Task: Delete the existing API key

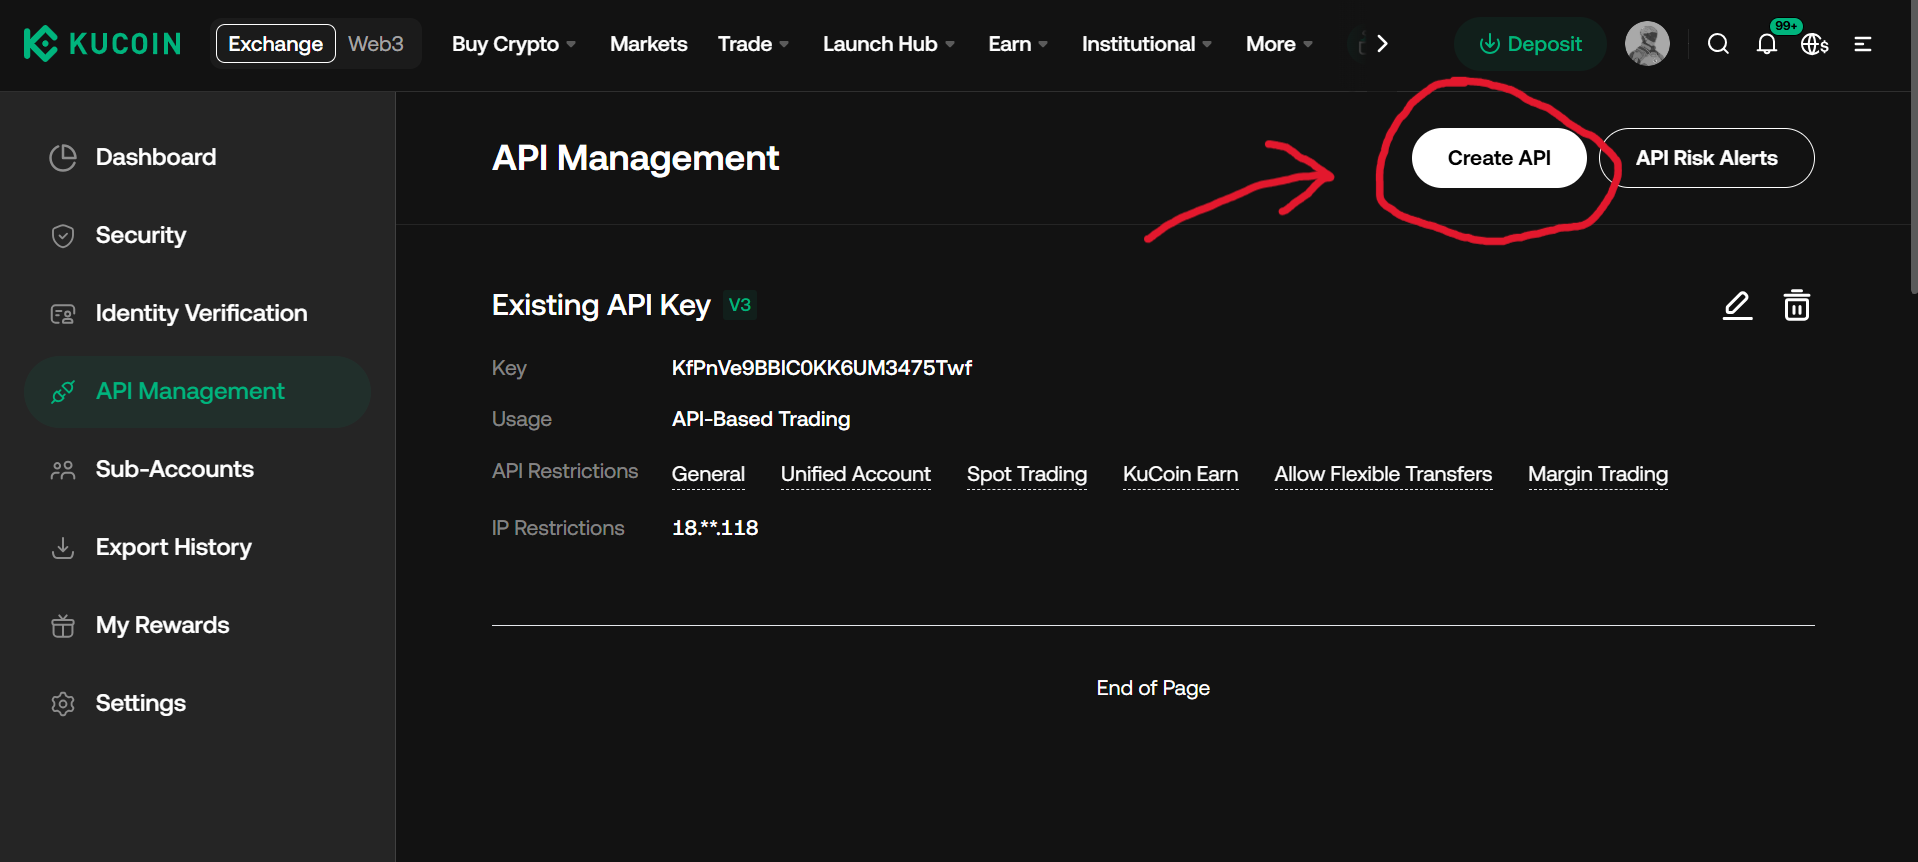Action: coord(1797,305)
